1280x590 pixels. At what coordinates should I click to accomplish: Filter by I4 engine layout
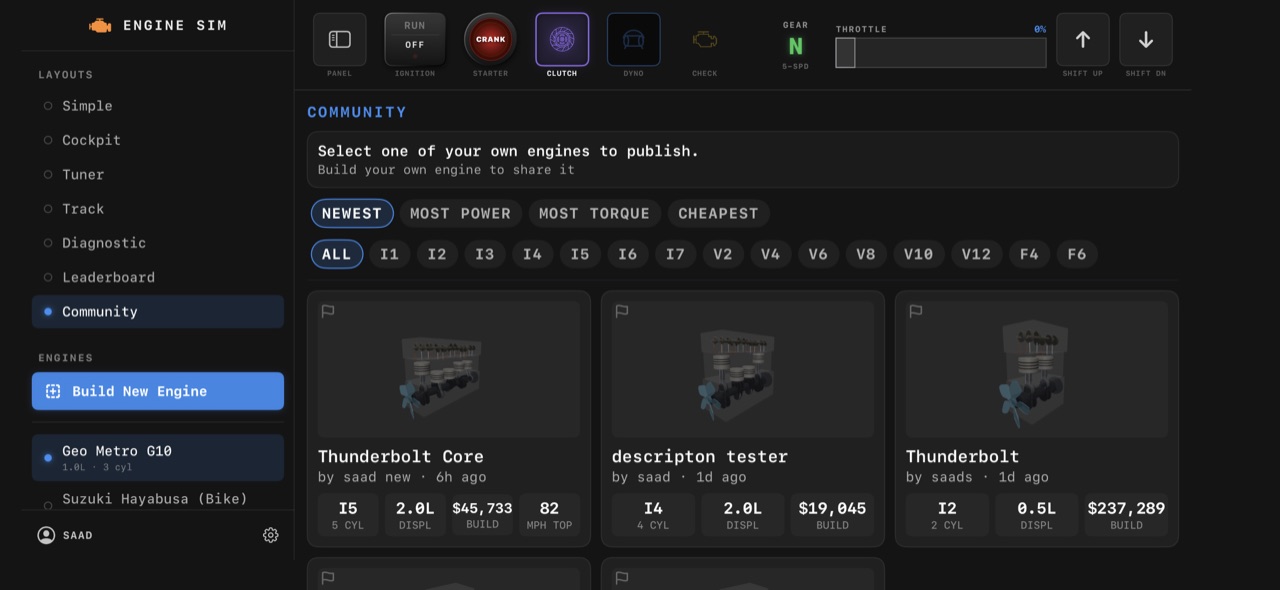pyautogui.click(x=532, y=254)
